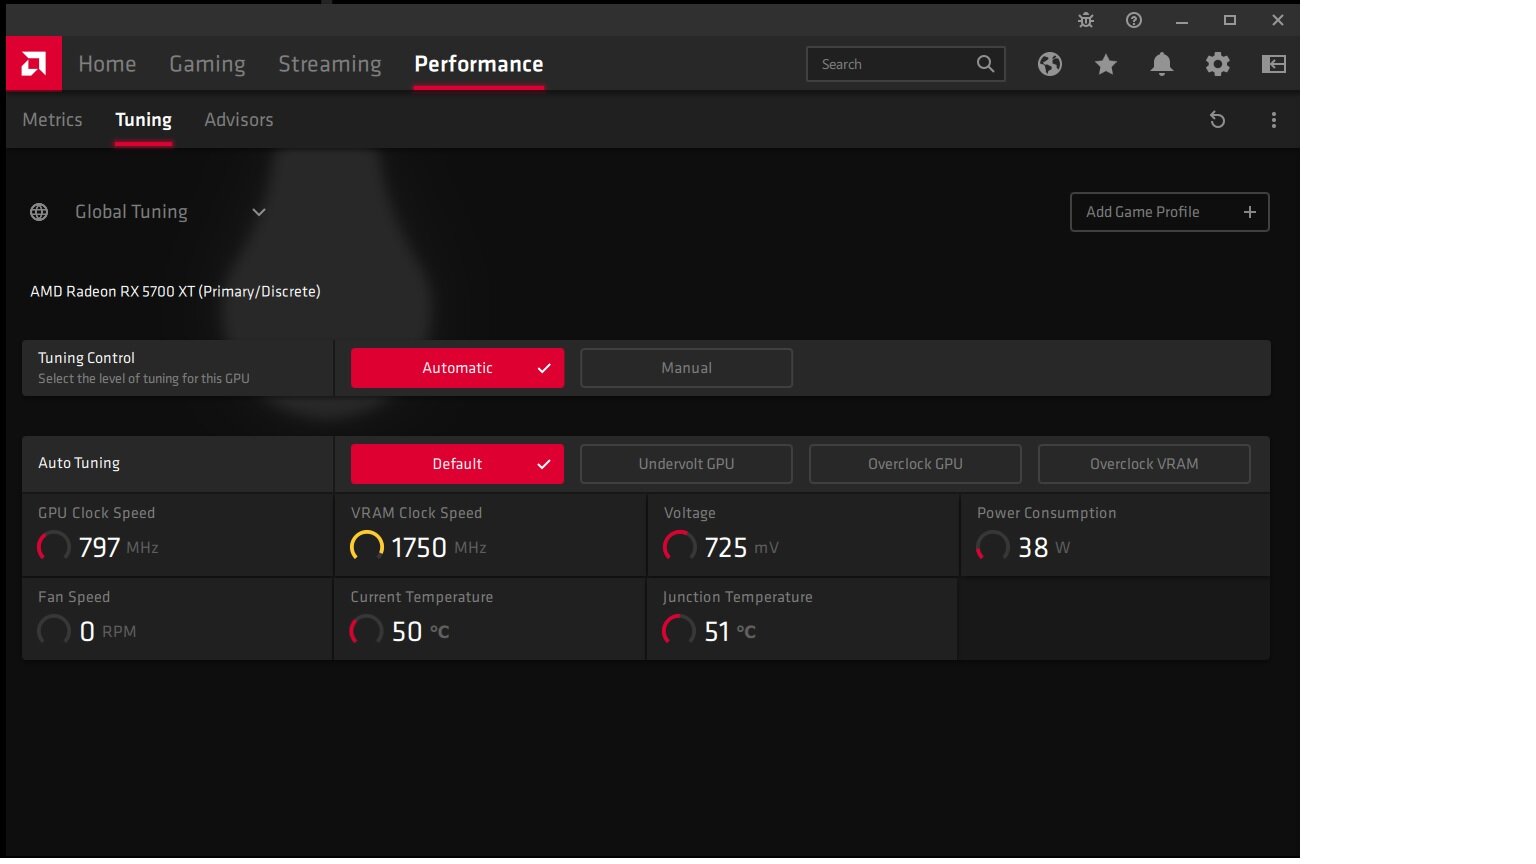The width and height of the screenshot is (1536, 864).
Task: Select Automatic tuning control
Action: (x=457, y=368)
